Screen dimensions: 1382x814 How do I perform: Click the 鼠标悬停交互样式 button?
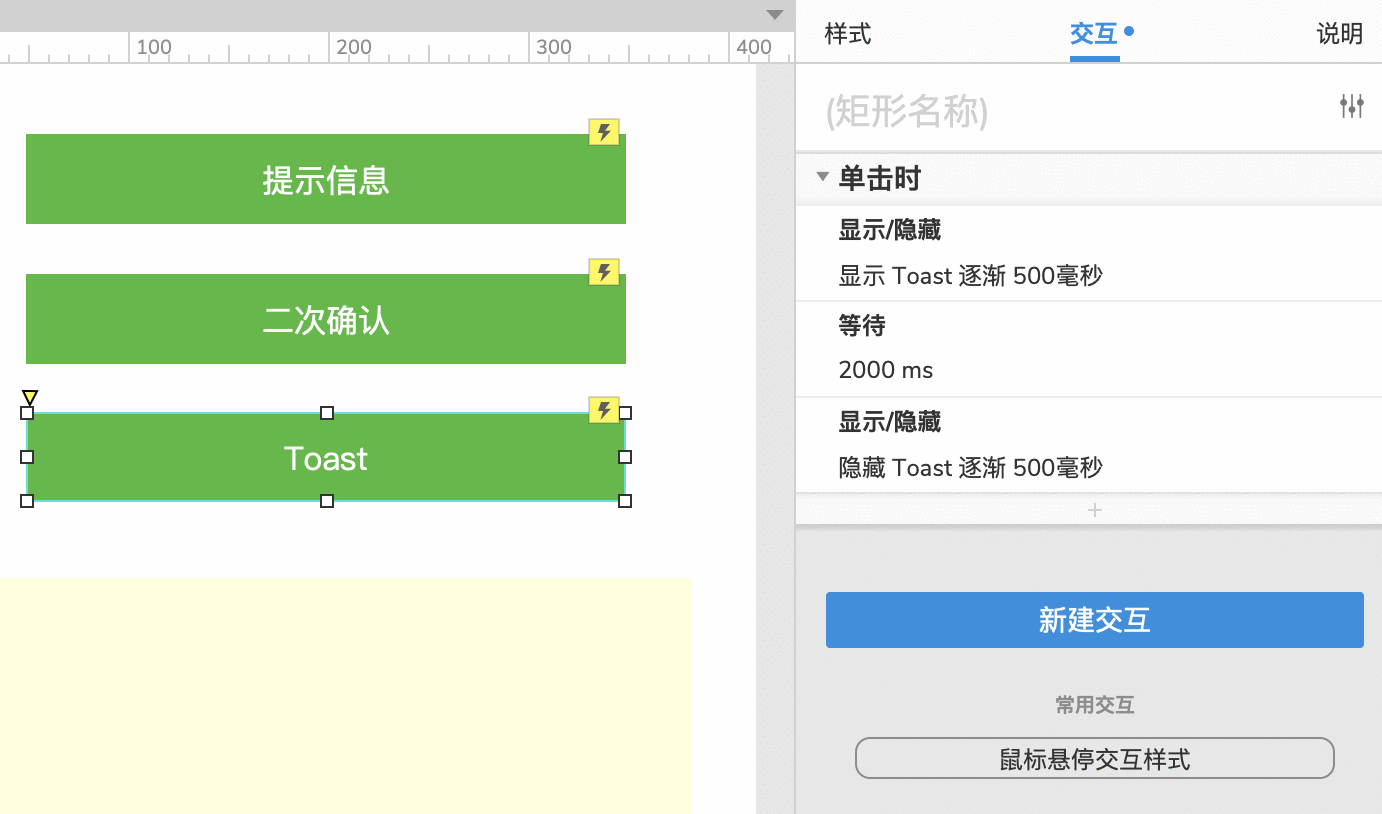1095,758
